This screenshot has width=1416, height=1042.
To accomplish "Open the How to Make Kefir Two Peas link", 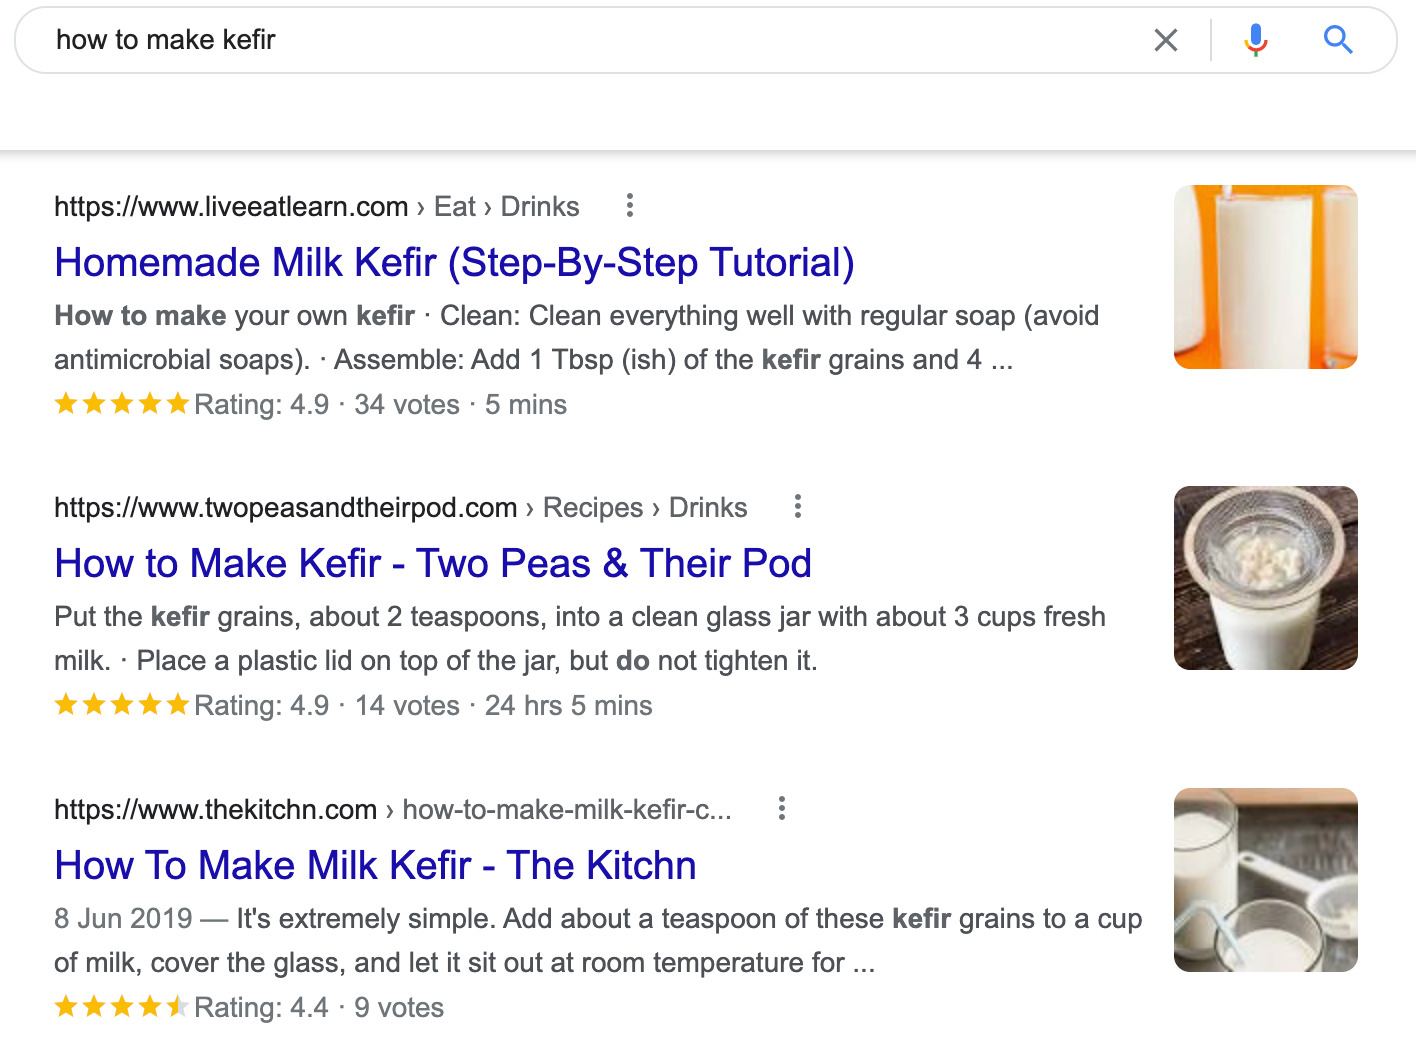I will (433, 563).
